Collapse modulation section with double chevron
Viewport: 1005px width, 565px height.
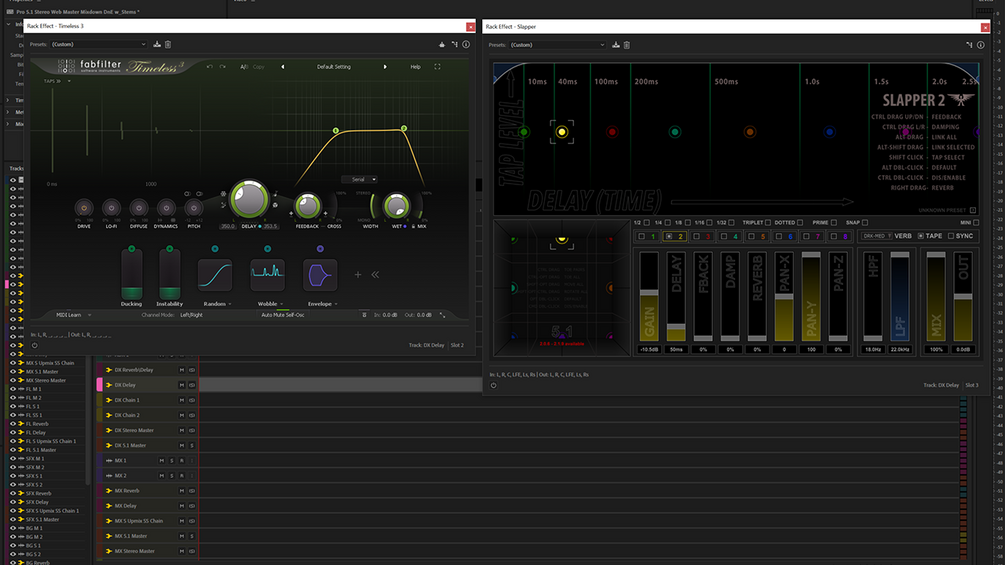[x=376, y=275]
